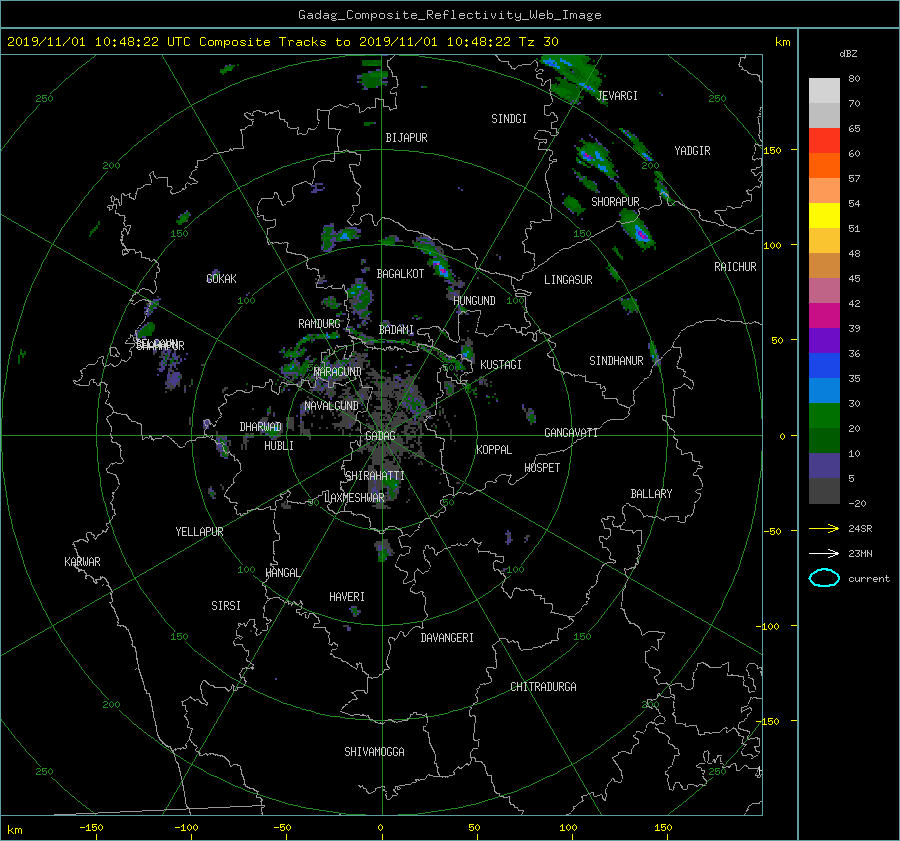The width and height of the screenshot is (900, 841).
Task: Click the storm cell northeast of BAGALKOT
Action: 439,262
